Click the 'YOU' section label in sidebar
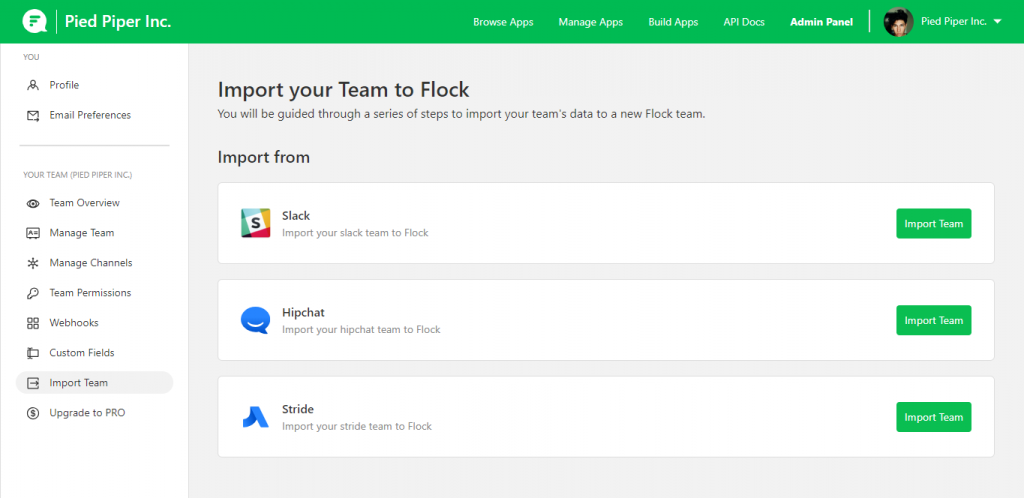The height and width of the screenshot is (498, 1024). pyautogui.click(x=31, y=57)
